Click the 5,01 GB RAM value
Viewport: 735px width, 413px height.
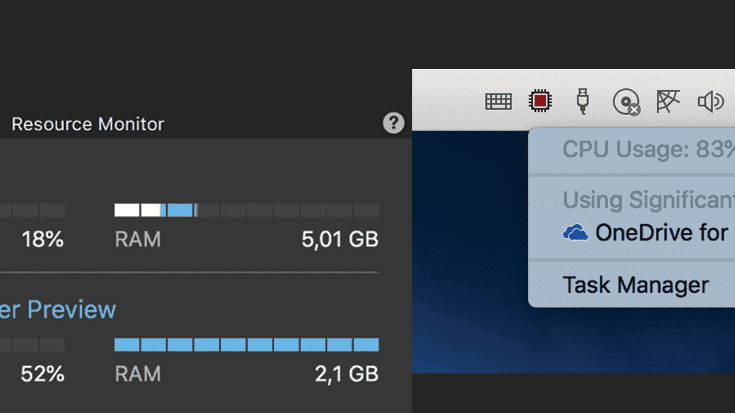click(x=339, y=240)
